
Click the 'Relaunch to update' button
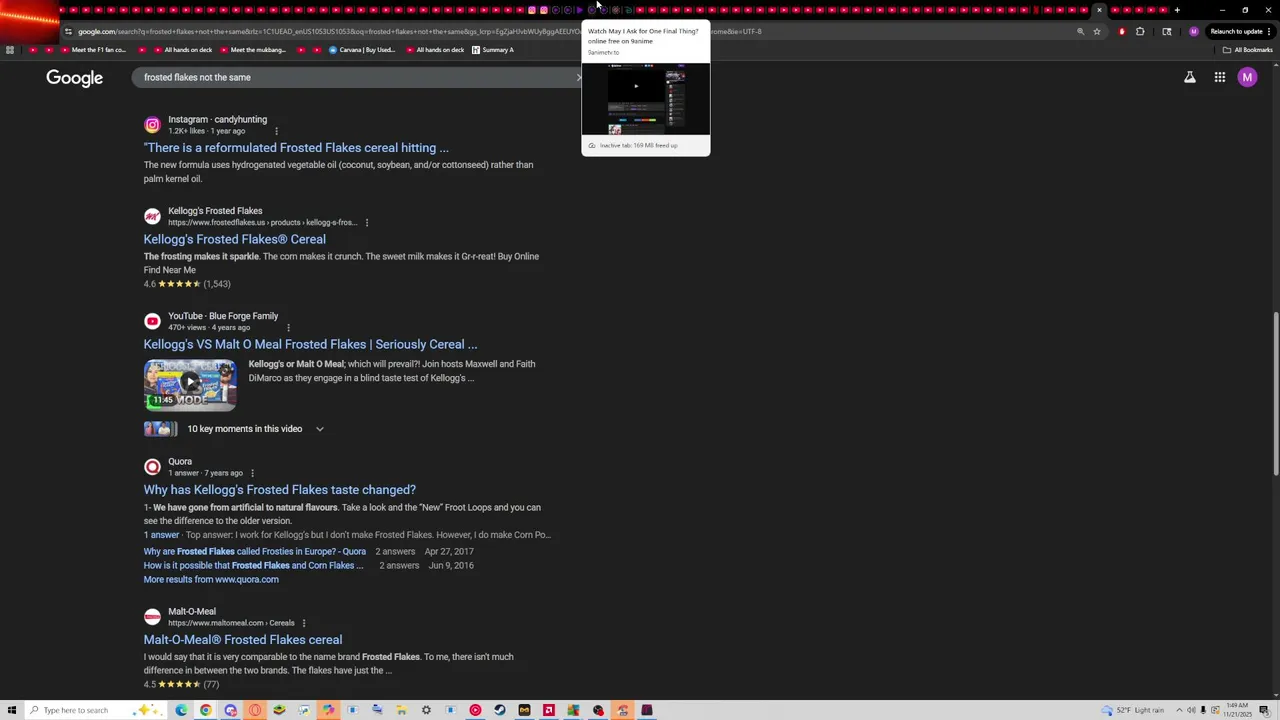(x=1236, y=31)
